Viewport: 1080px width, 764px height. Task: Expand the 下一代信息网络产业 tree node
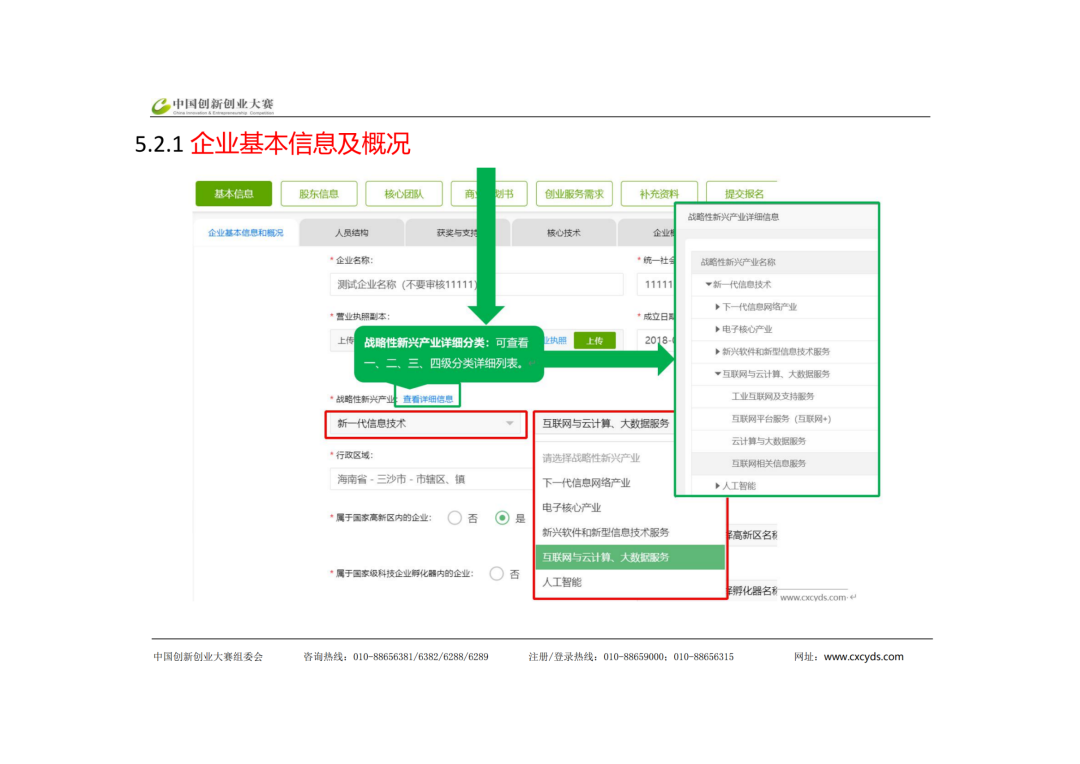click(x=718, y=307)
